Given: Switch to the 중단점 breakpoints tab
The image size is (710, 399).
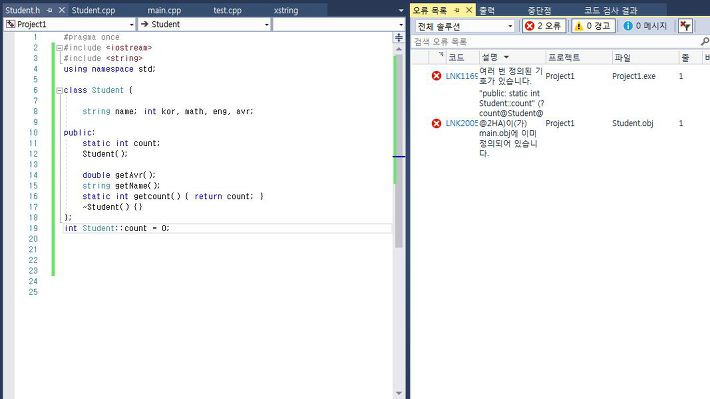Looking at the screenshot, I should point(539,10).
